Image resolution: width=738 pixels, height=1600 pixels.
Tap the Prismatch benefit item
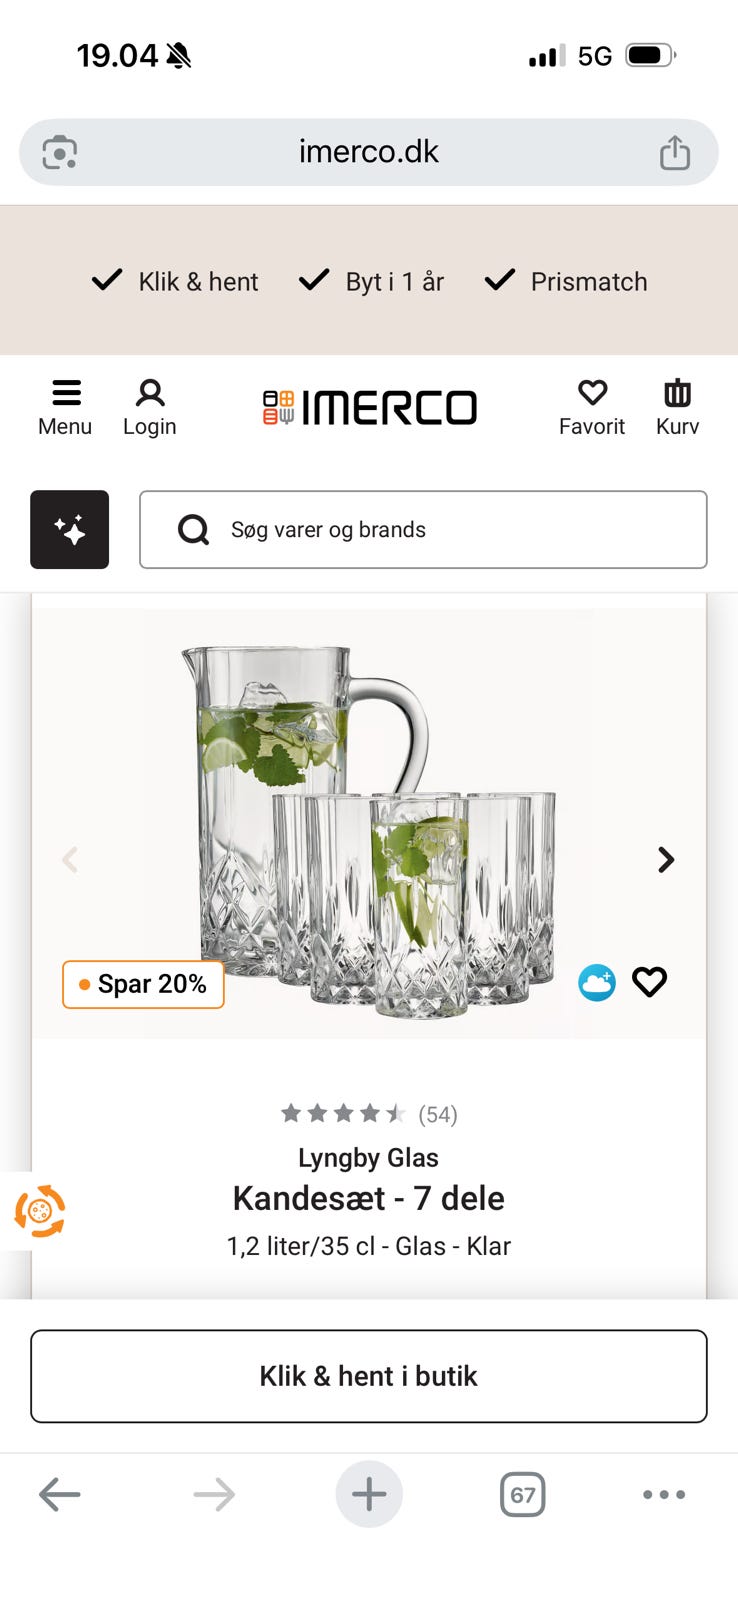(567, 282)
